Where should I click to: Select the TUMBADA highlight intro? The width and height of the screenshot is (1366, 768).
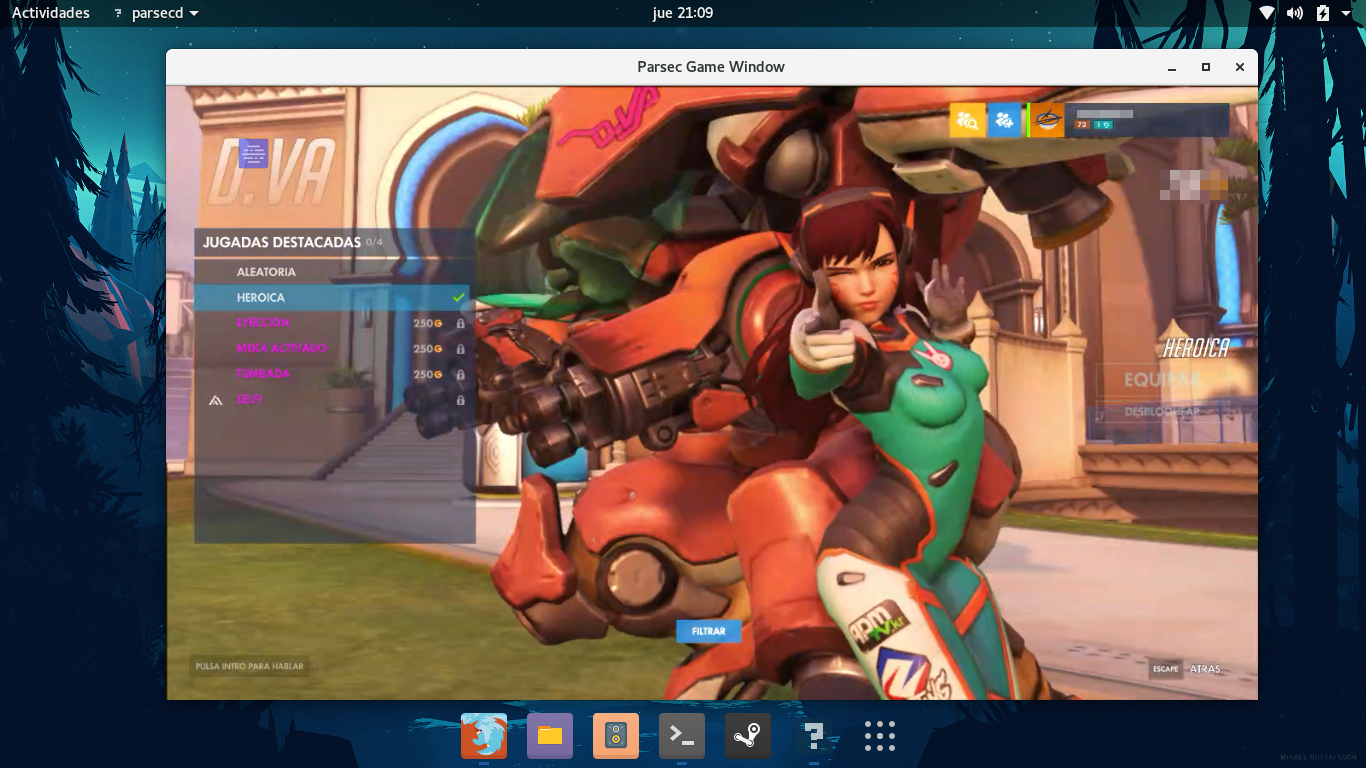tap(334, 374)
